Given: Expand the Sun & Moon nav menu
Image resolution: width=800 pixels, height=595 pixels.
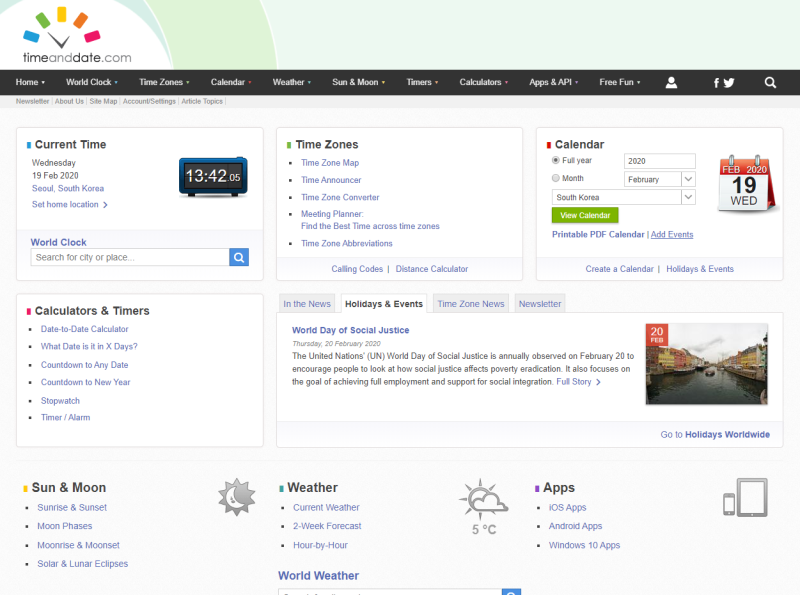Looking at the screenshot, I should [x=359, y=82].
